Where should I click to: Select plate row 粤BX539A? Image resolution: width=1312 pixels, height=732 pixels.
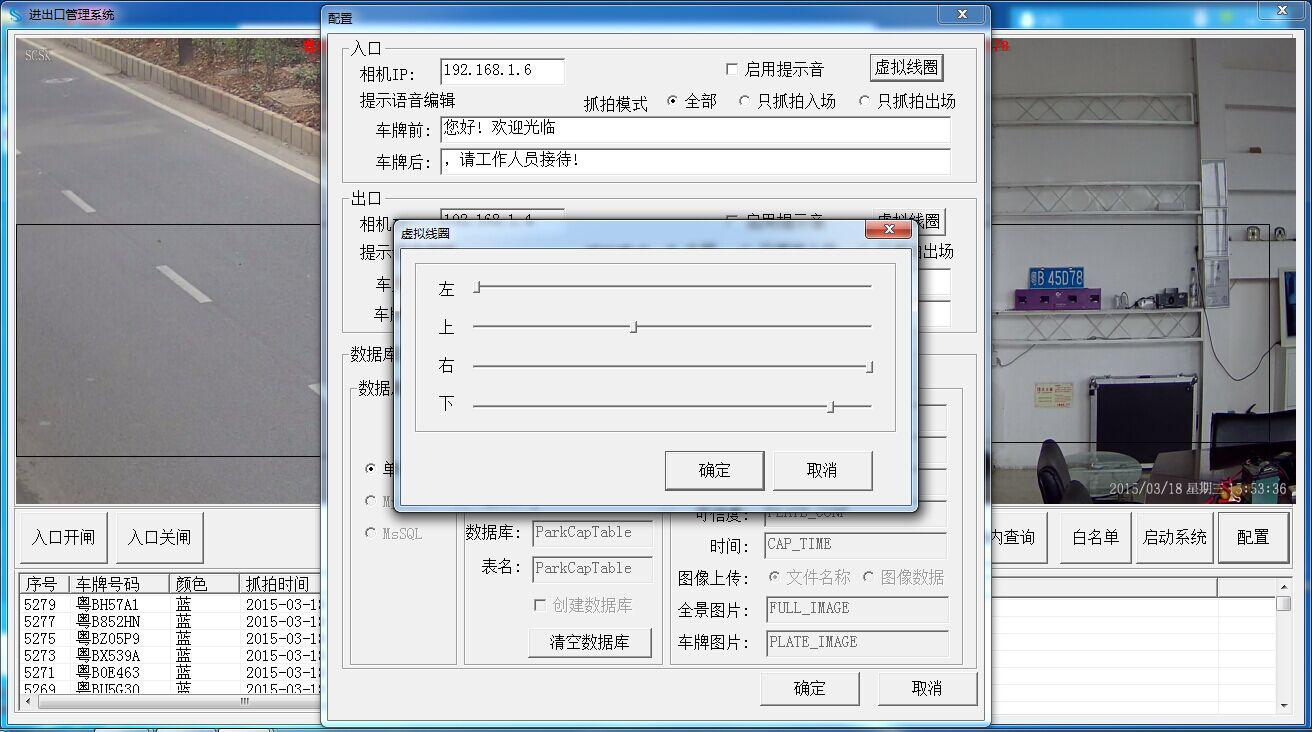[108, 655]
